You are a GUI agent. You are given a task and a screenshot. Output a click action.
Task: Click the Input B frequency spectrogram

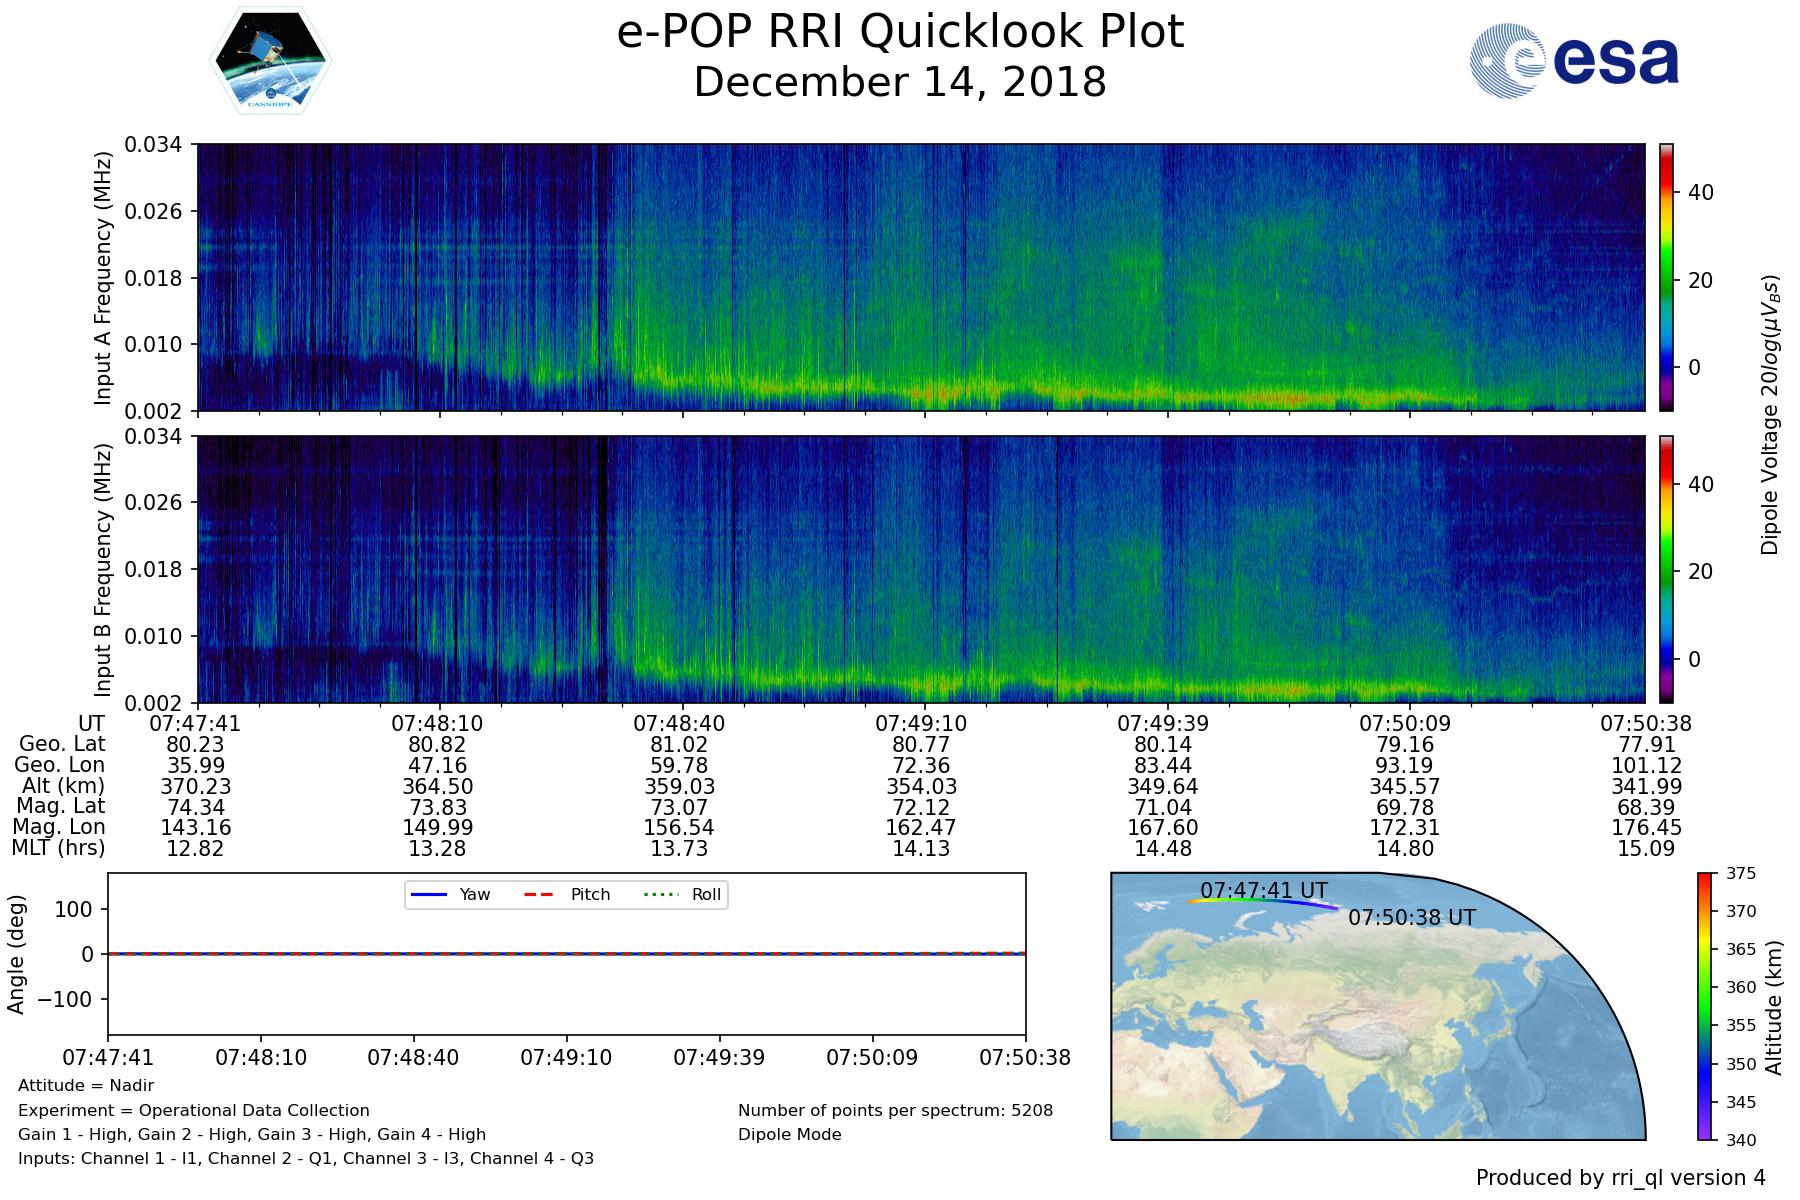pos(920,569)
